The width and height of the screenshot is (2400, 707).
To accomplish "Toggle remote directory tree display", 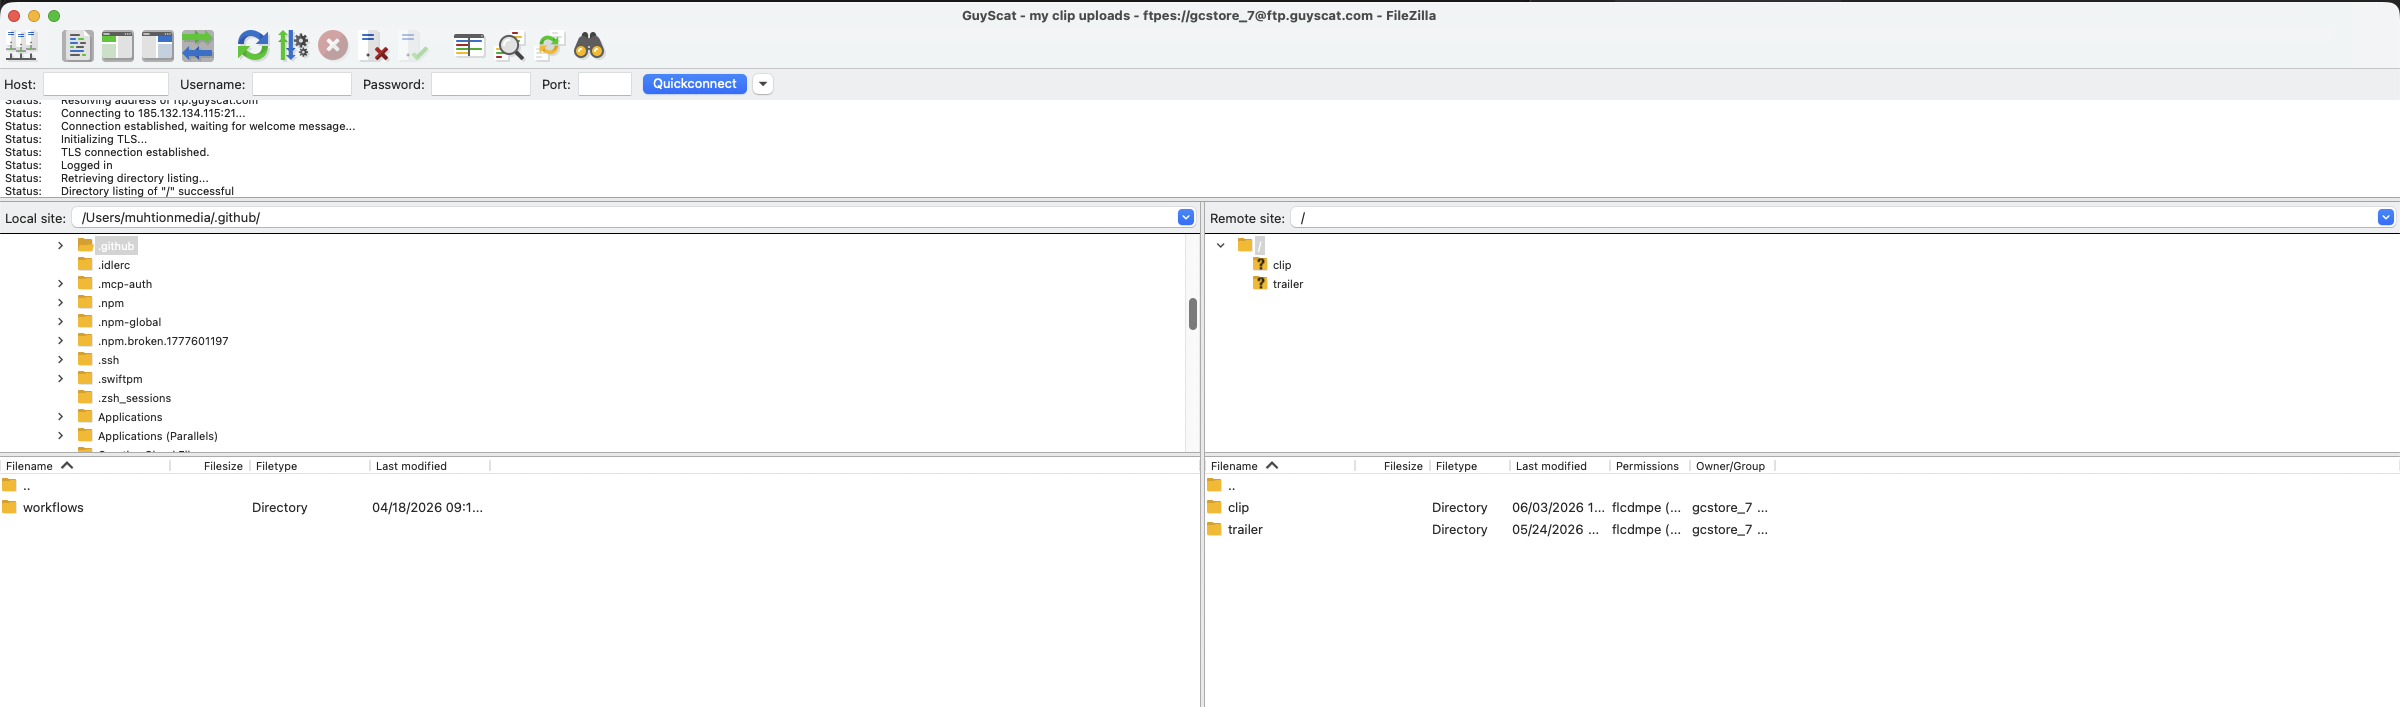I will tap(157, 45).
